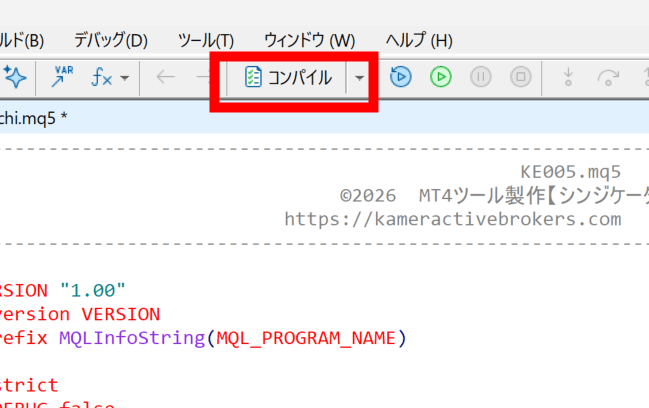This screenshot has width=649, height=408.
Task: Click the step into arrow icon
Action: [x=568, y=77]
